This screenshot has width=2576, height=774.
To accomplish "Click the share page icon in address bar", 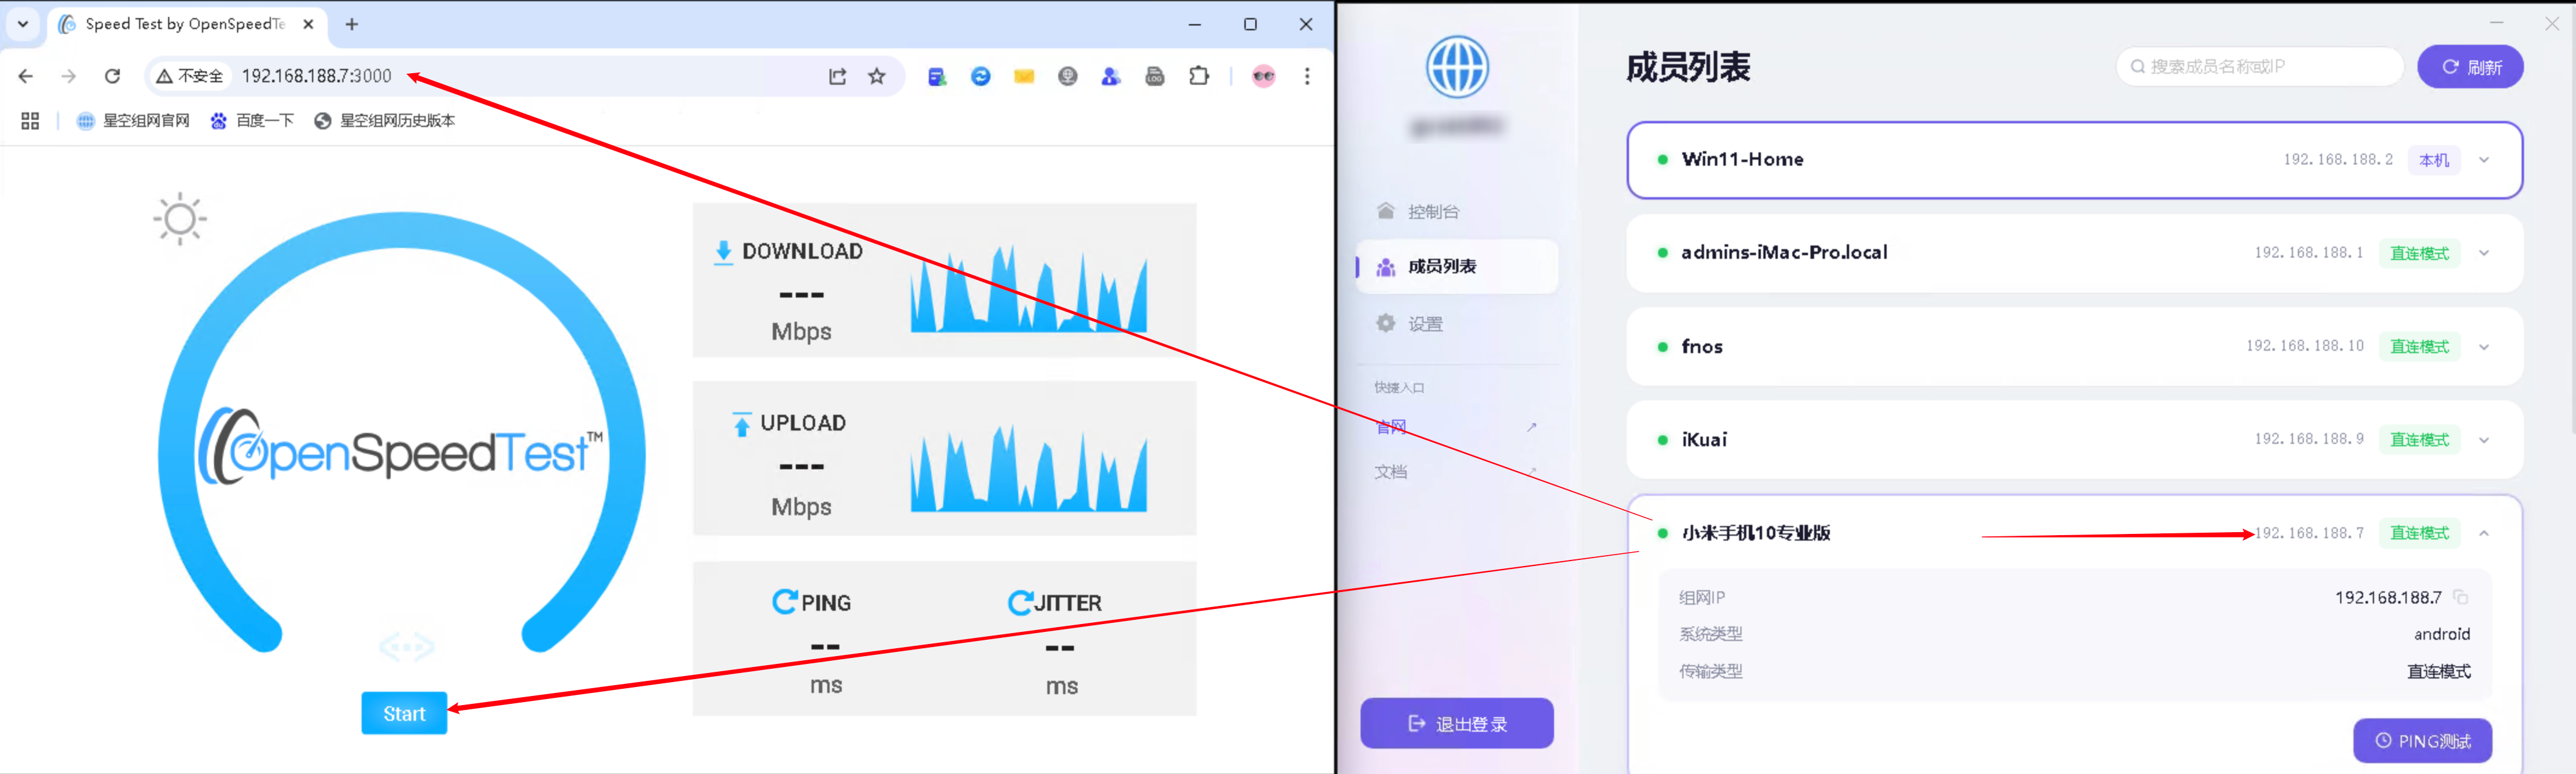I will [x=837, y=76].
